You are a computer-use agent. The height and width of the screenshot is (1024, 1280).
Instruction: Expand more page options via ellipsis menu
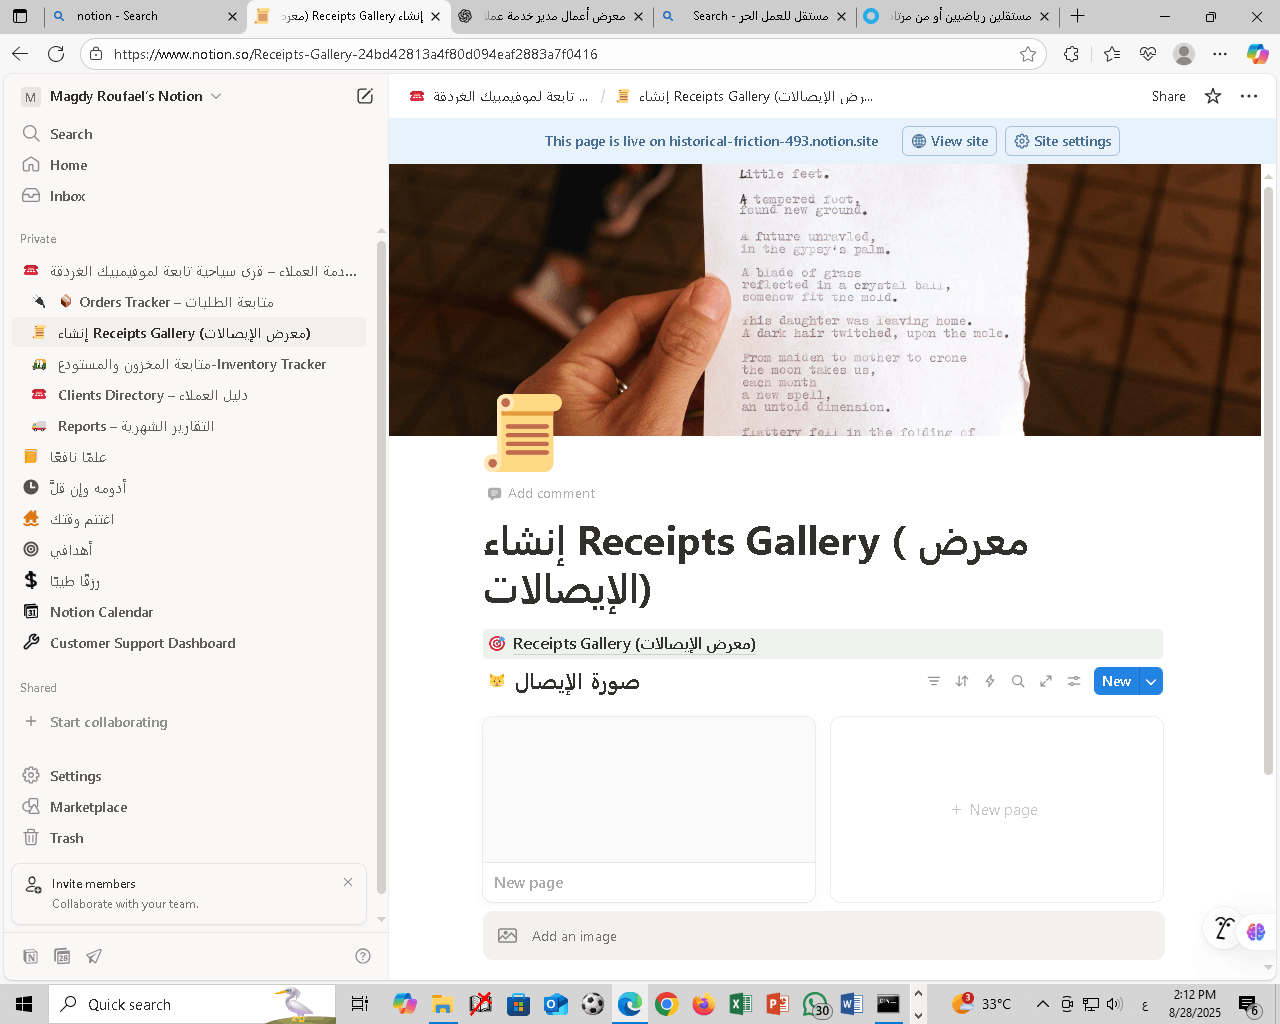pyautogui.click(x=1248, y=96)
